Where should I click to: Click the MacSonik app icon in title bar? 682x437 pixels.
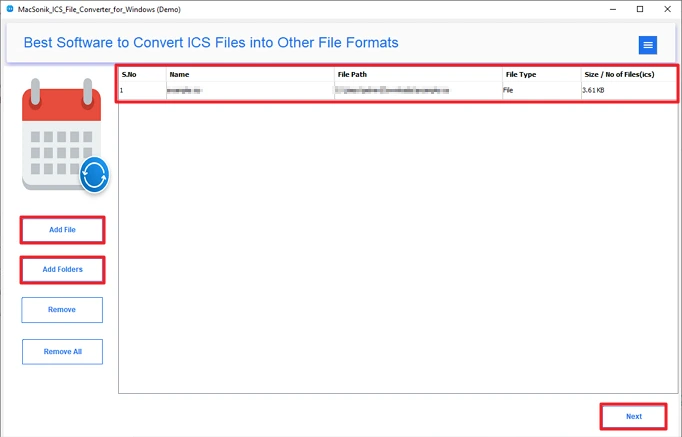(8, 9)
